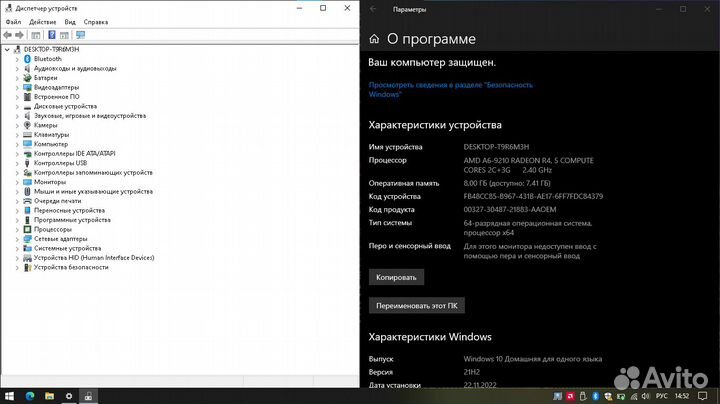Image resolution: width=720 pixels, height=404 pixels.
Task: Expand the Видеоадаптеры category
Action: 17,87
